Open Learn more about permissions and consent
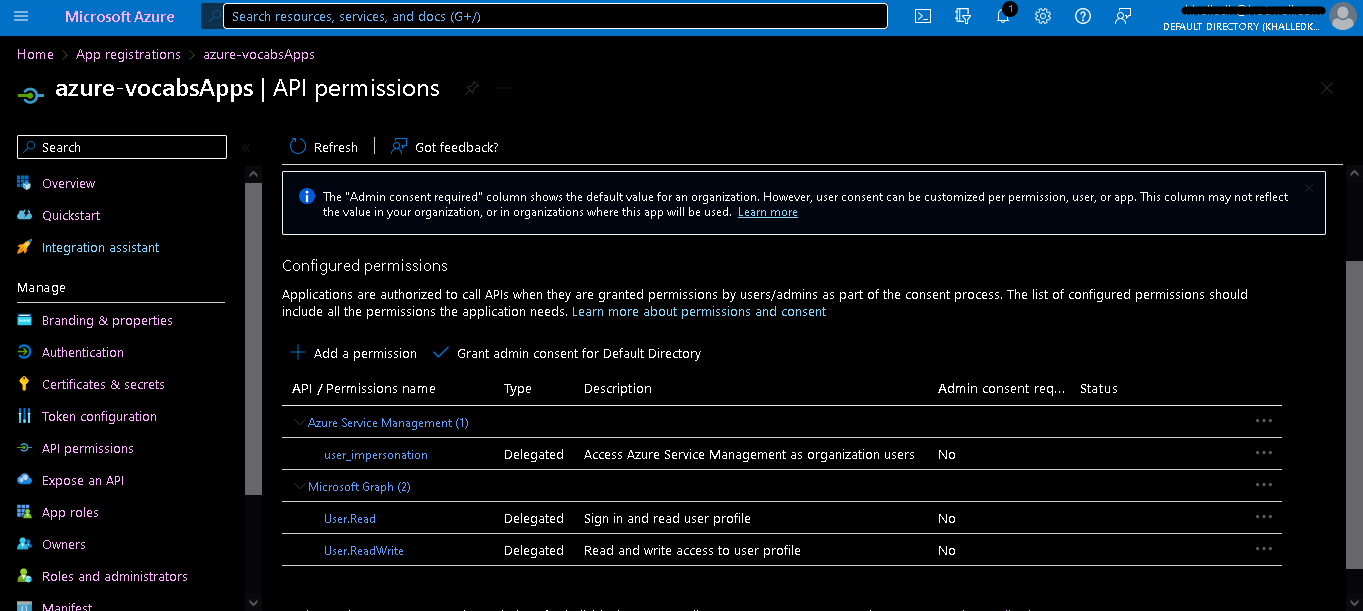Viewport: 1363px width, 611px height. pyautogui.click(x=699, y=312)
